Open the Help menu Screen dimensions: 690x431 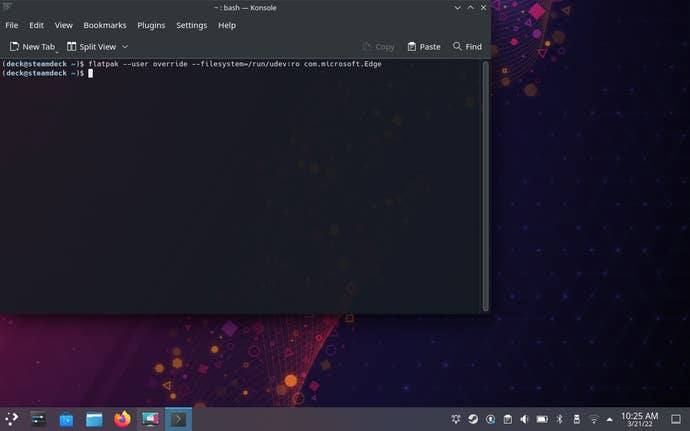(x=227, y=25)
